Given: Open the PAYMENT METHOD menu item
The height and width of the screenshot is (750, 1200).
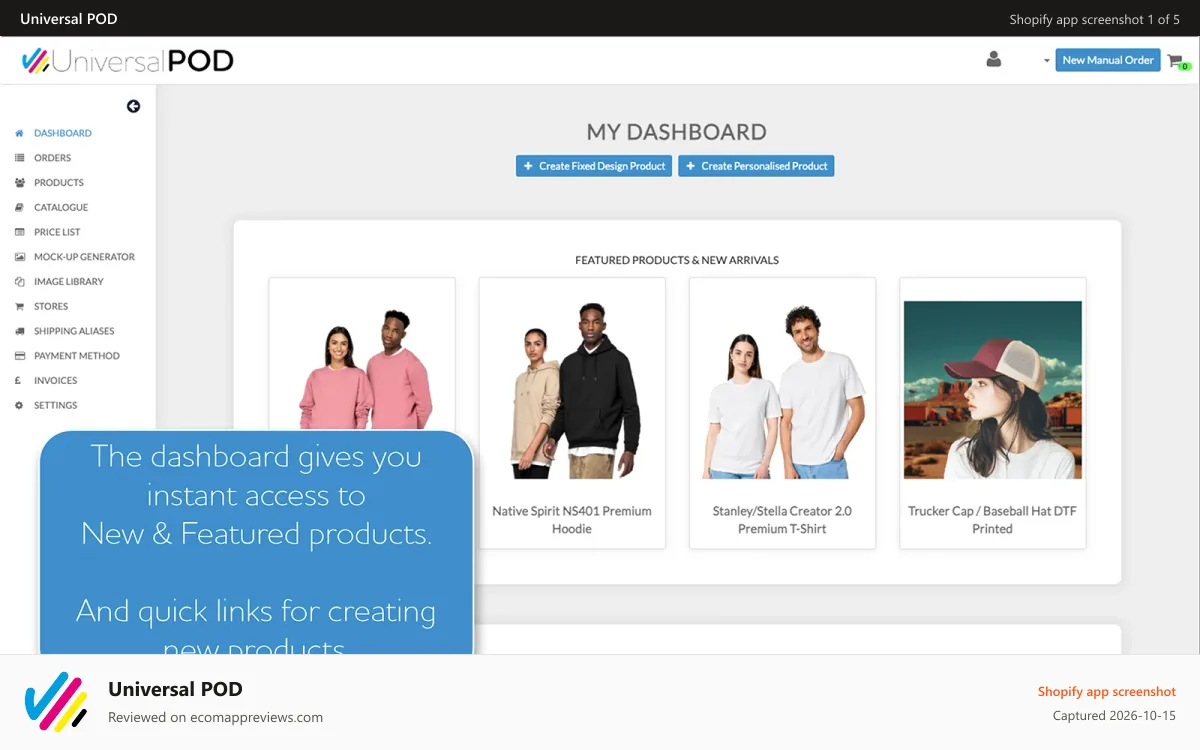Looking at the screenshot, I should click(77, 356).
